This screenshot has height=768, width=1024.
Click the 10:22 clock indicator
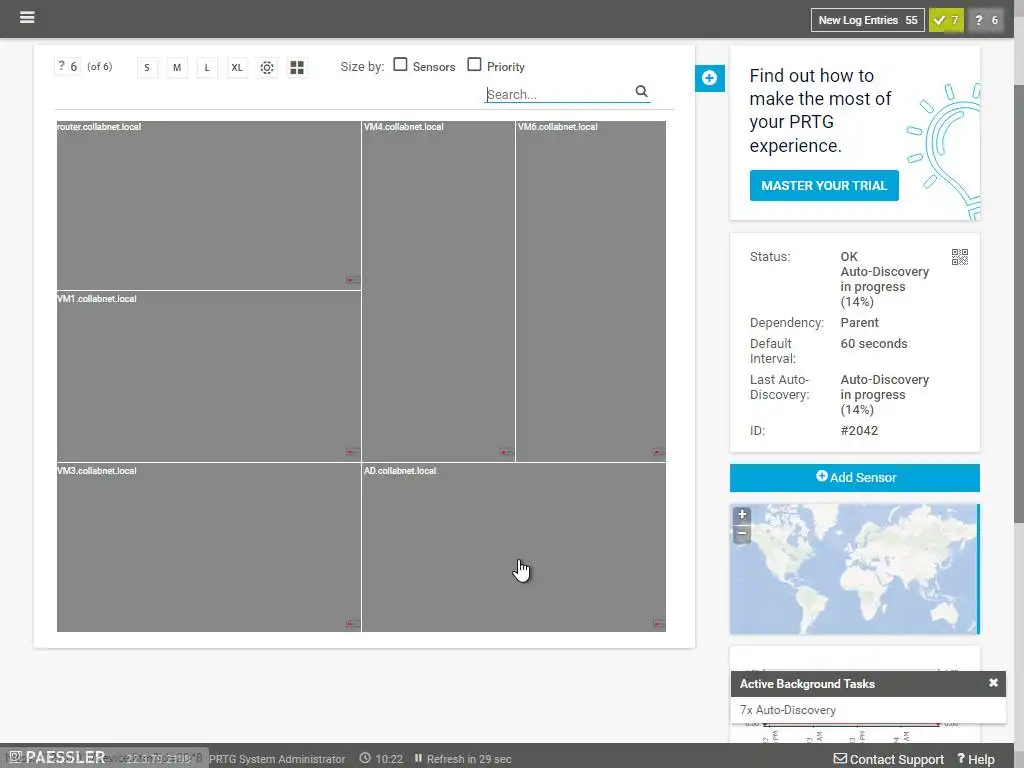[381, 759]
